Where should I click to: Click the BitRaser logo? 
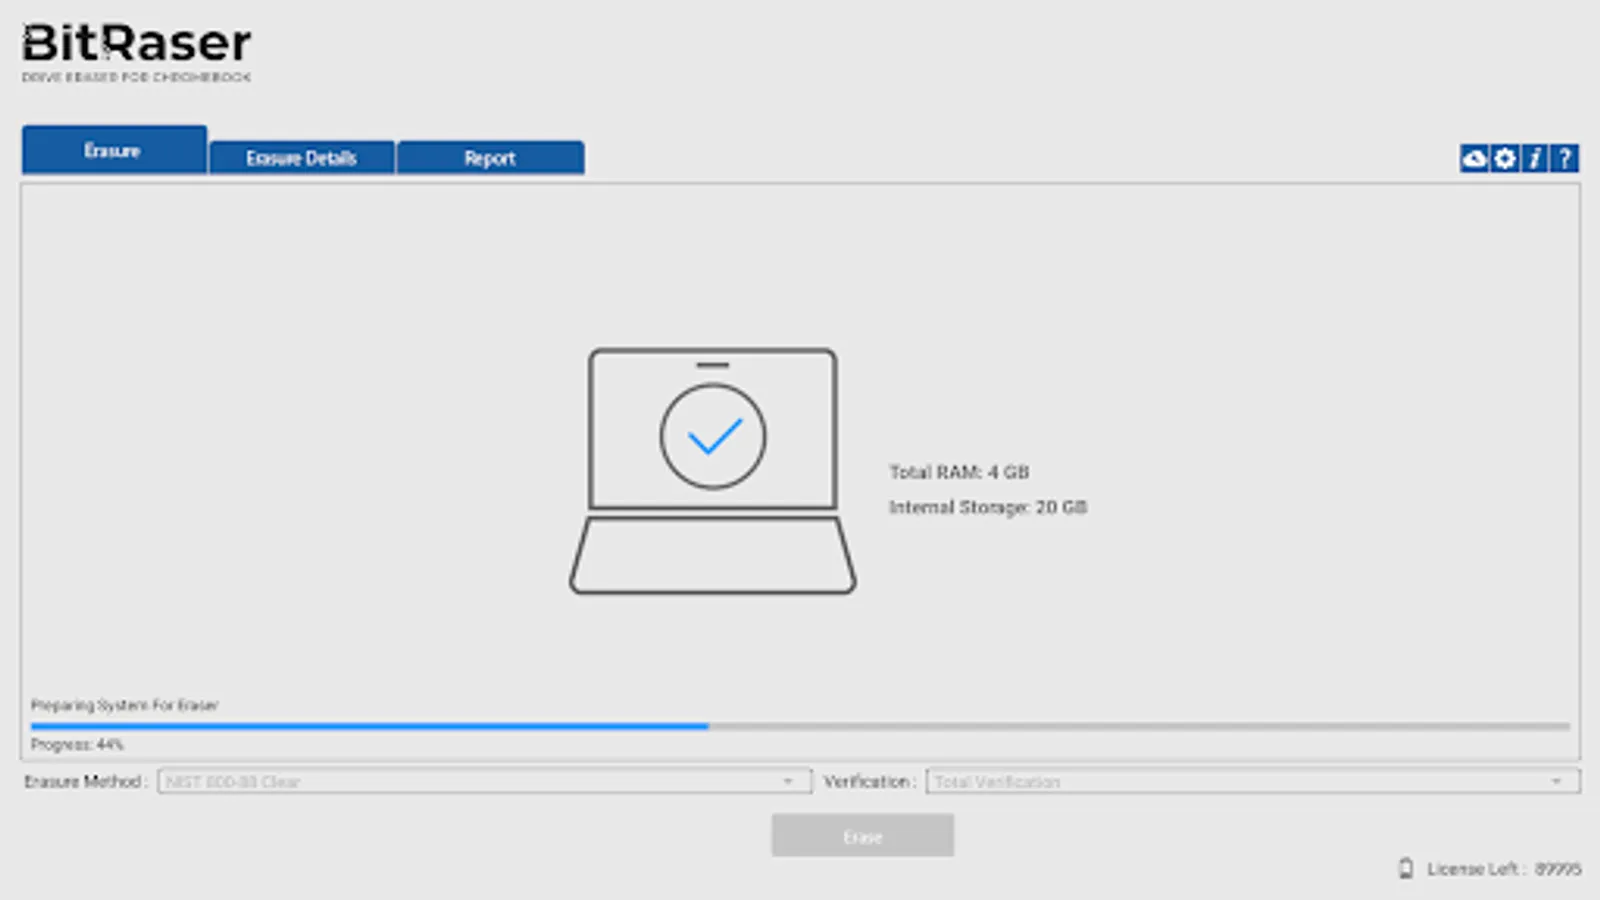[x=134, y=45]
